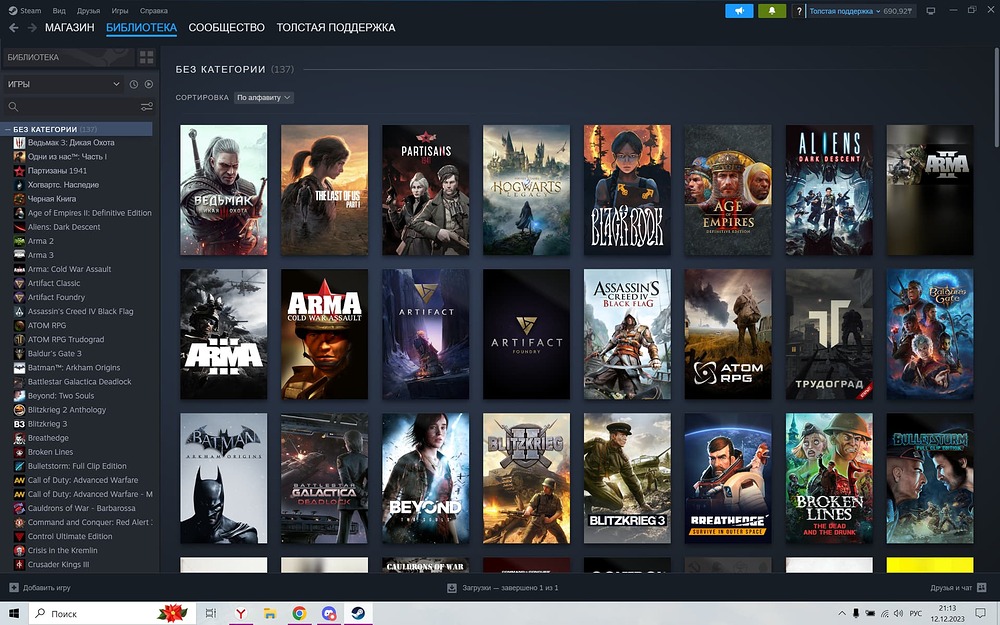
Task: Filter by ready-to-play icon
Action: [149, 84]
